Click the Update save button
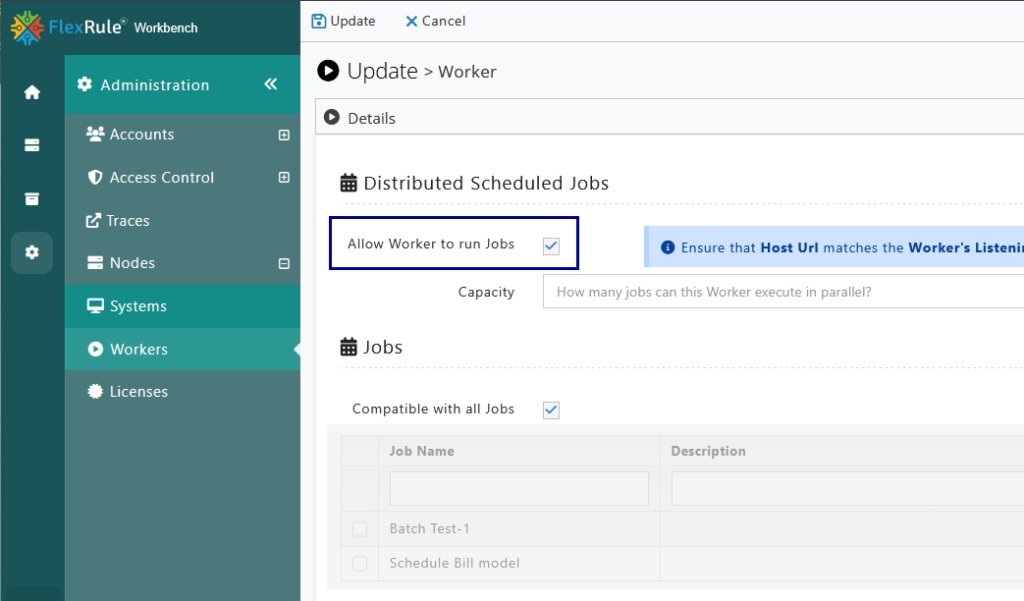Image resolution: width=1024 pixels, height=601 pixels. (x=344, y=21)
